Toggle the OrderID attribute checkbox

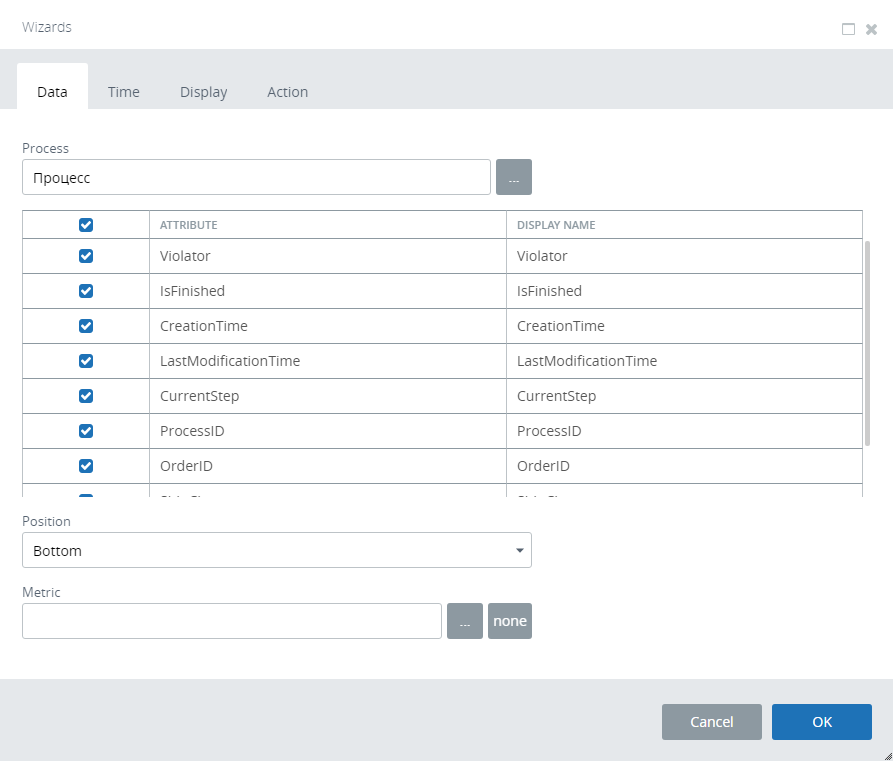[86, 466]
